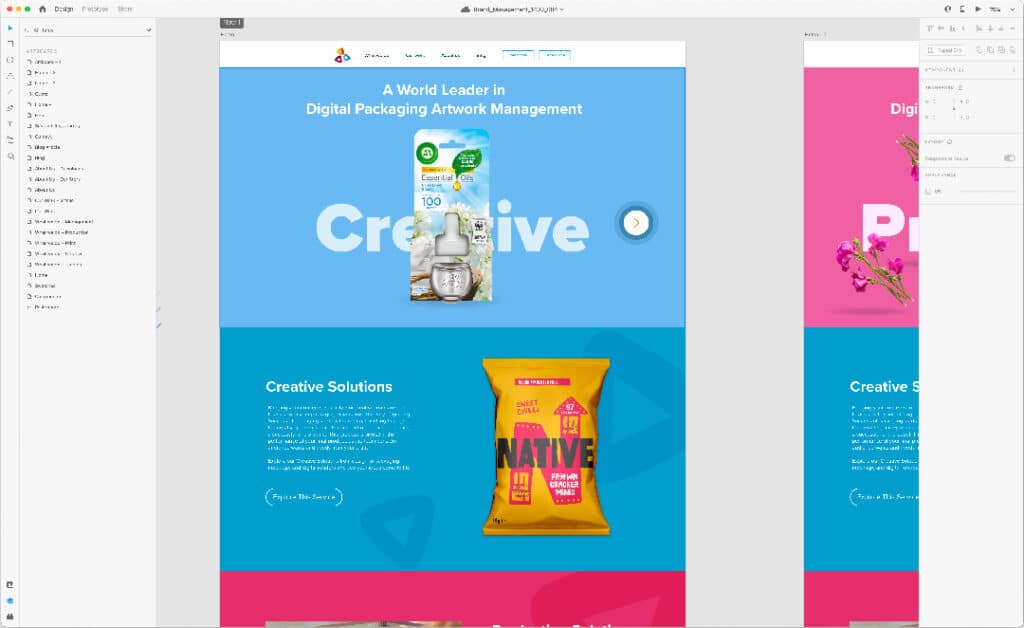This screenshot has height=628, width=1024.
Task: Activate the Text tool
Action: pos(10,124)
